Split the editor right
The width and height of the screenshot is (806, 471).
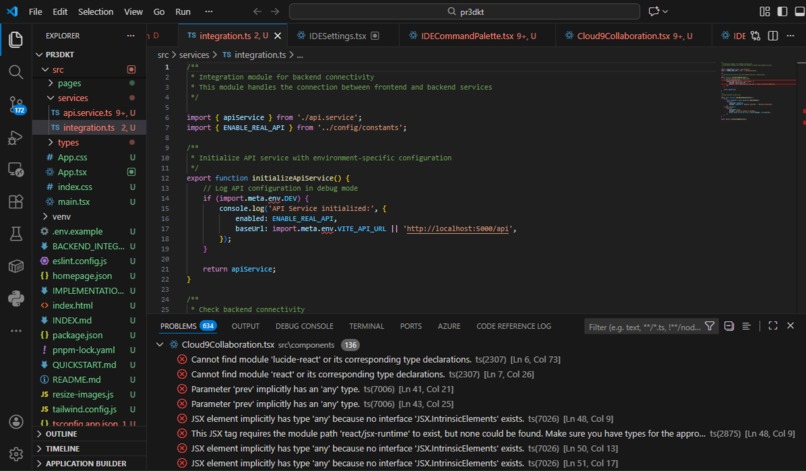click(x=773, y=35)
